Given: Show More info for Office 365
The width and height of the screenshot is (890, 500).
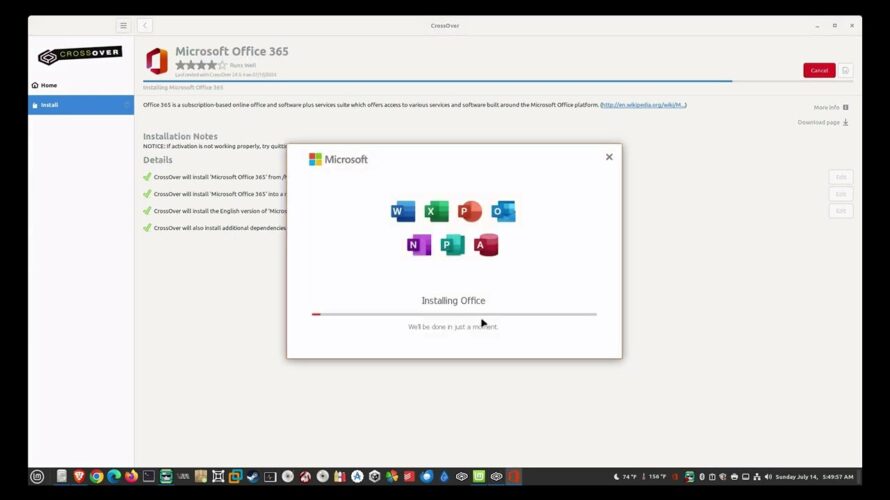Looking at the screenshot, I should (831, 107).
